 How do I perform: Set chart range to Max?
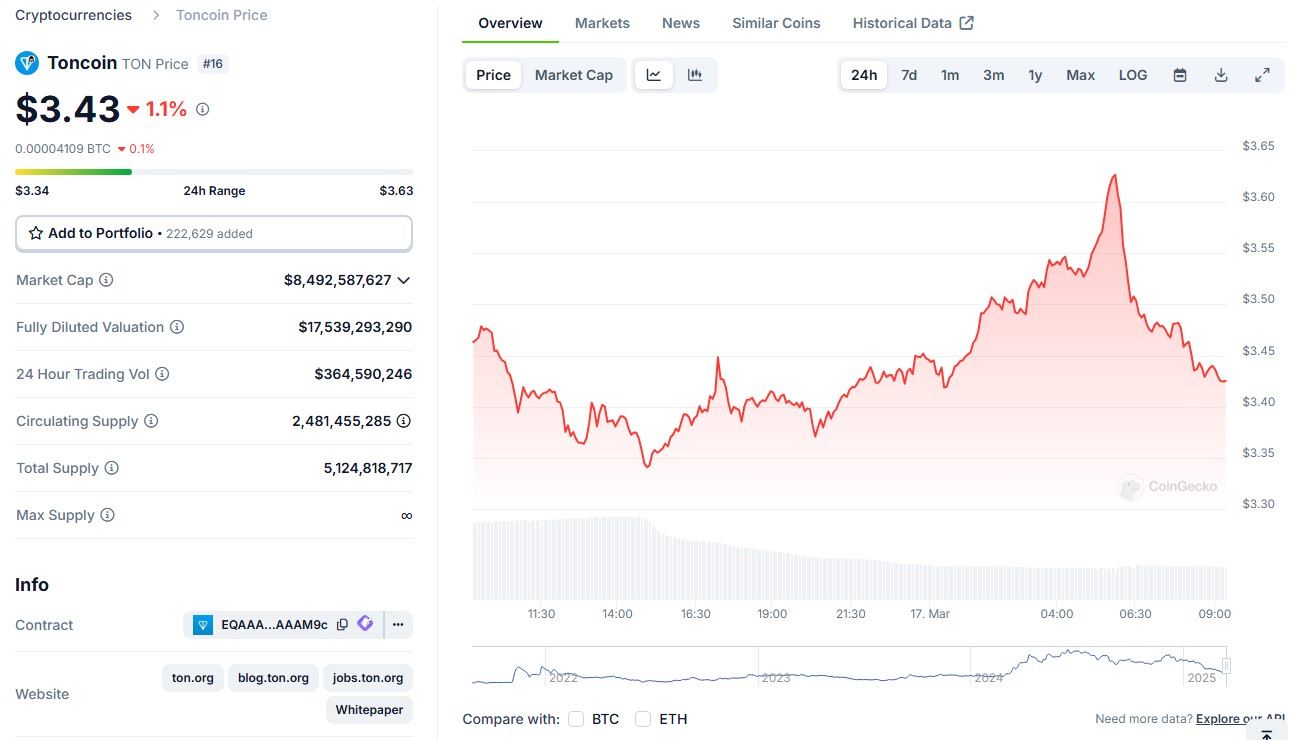(x=1081, y=75)
